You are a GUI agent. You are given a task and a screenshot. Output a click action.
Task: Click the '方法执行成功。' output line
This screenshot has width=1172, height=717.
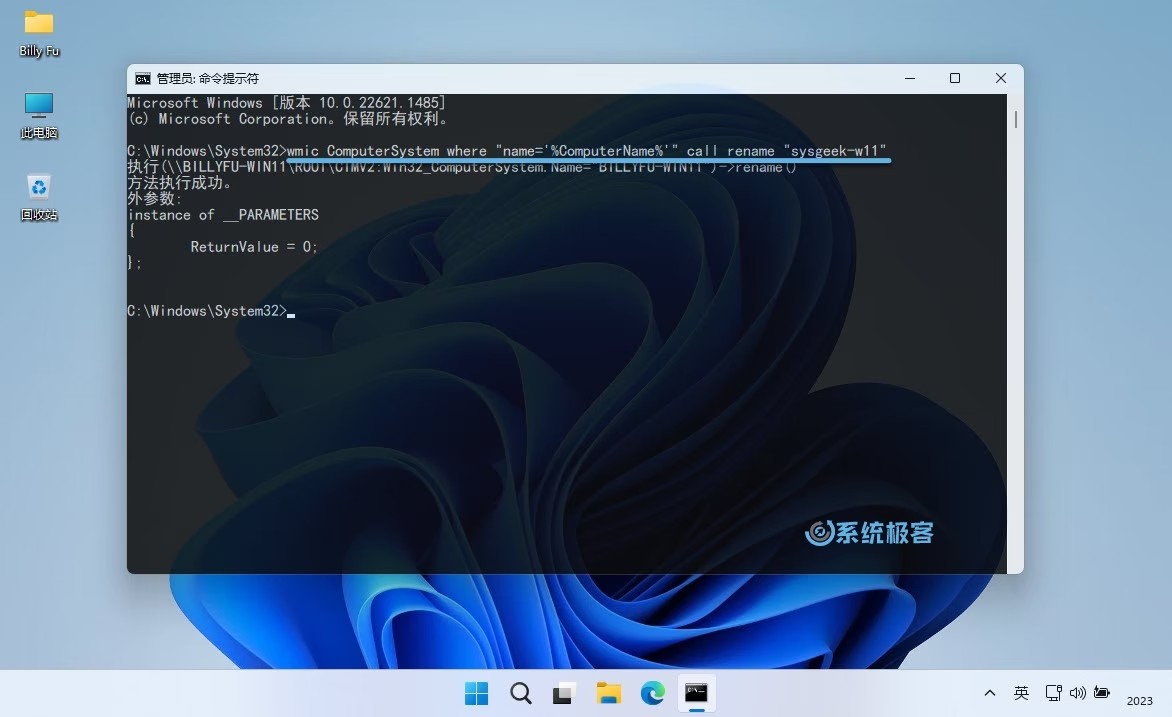pyautogui.click(x=179, y=182)
